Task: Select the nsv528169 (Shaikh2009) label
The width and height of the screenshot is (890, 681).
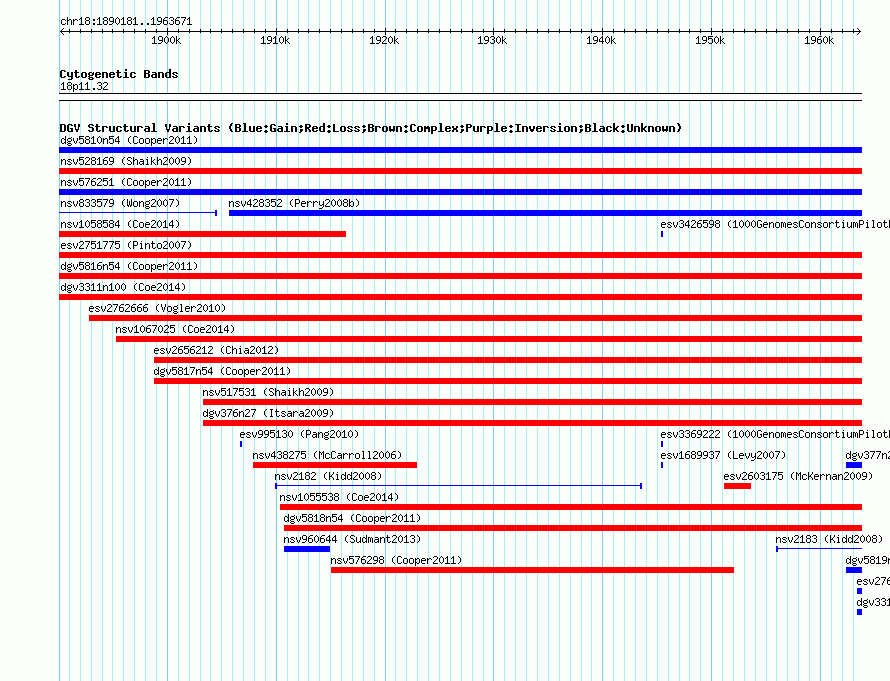Action: (126, 161)
